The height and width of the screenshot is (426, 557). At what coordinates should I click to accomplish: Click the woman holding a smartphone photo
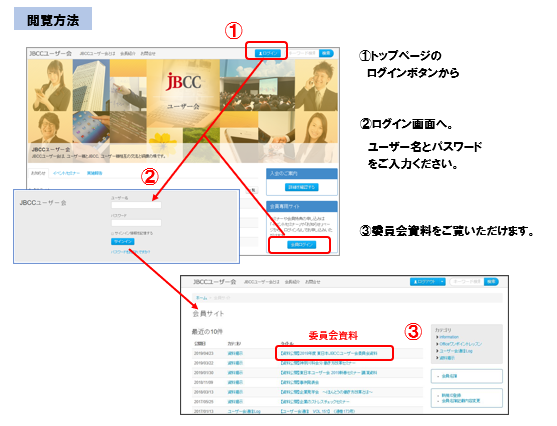click(x=50, y=85)
